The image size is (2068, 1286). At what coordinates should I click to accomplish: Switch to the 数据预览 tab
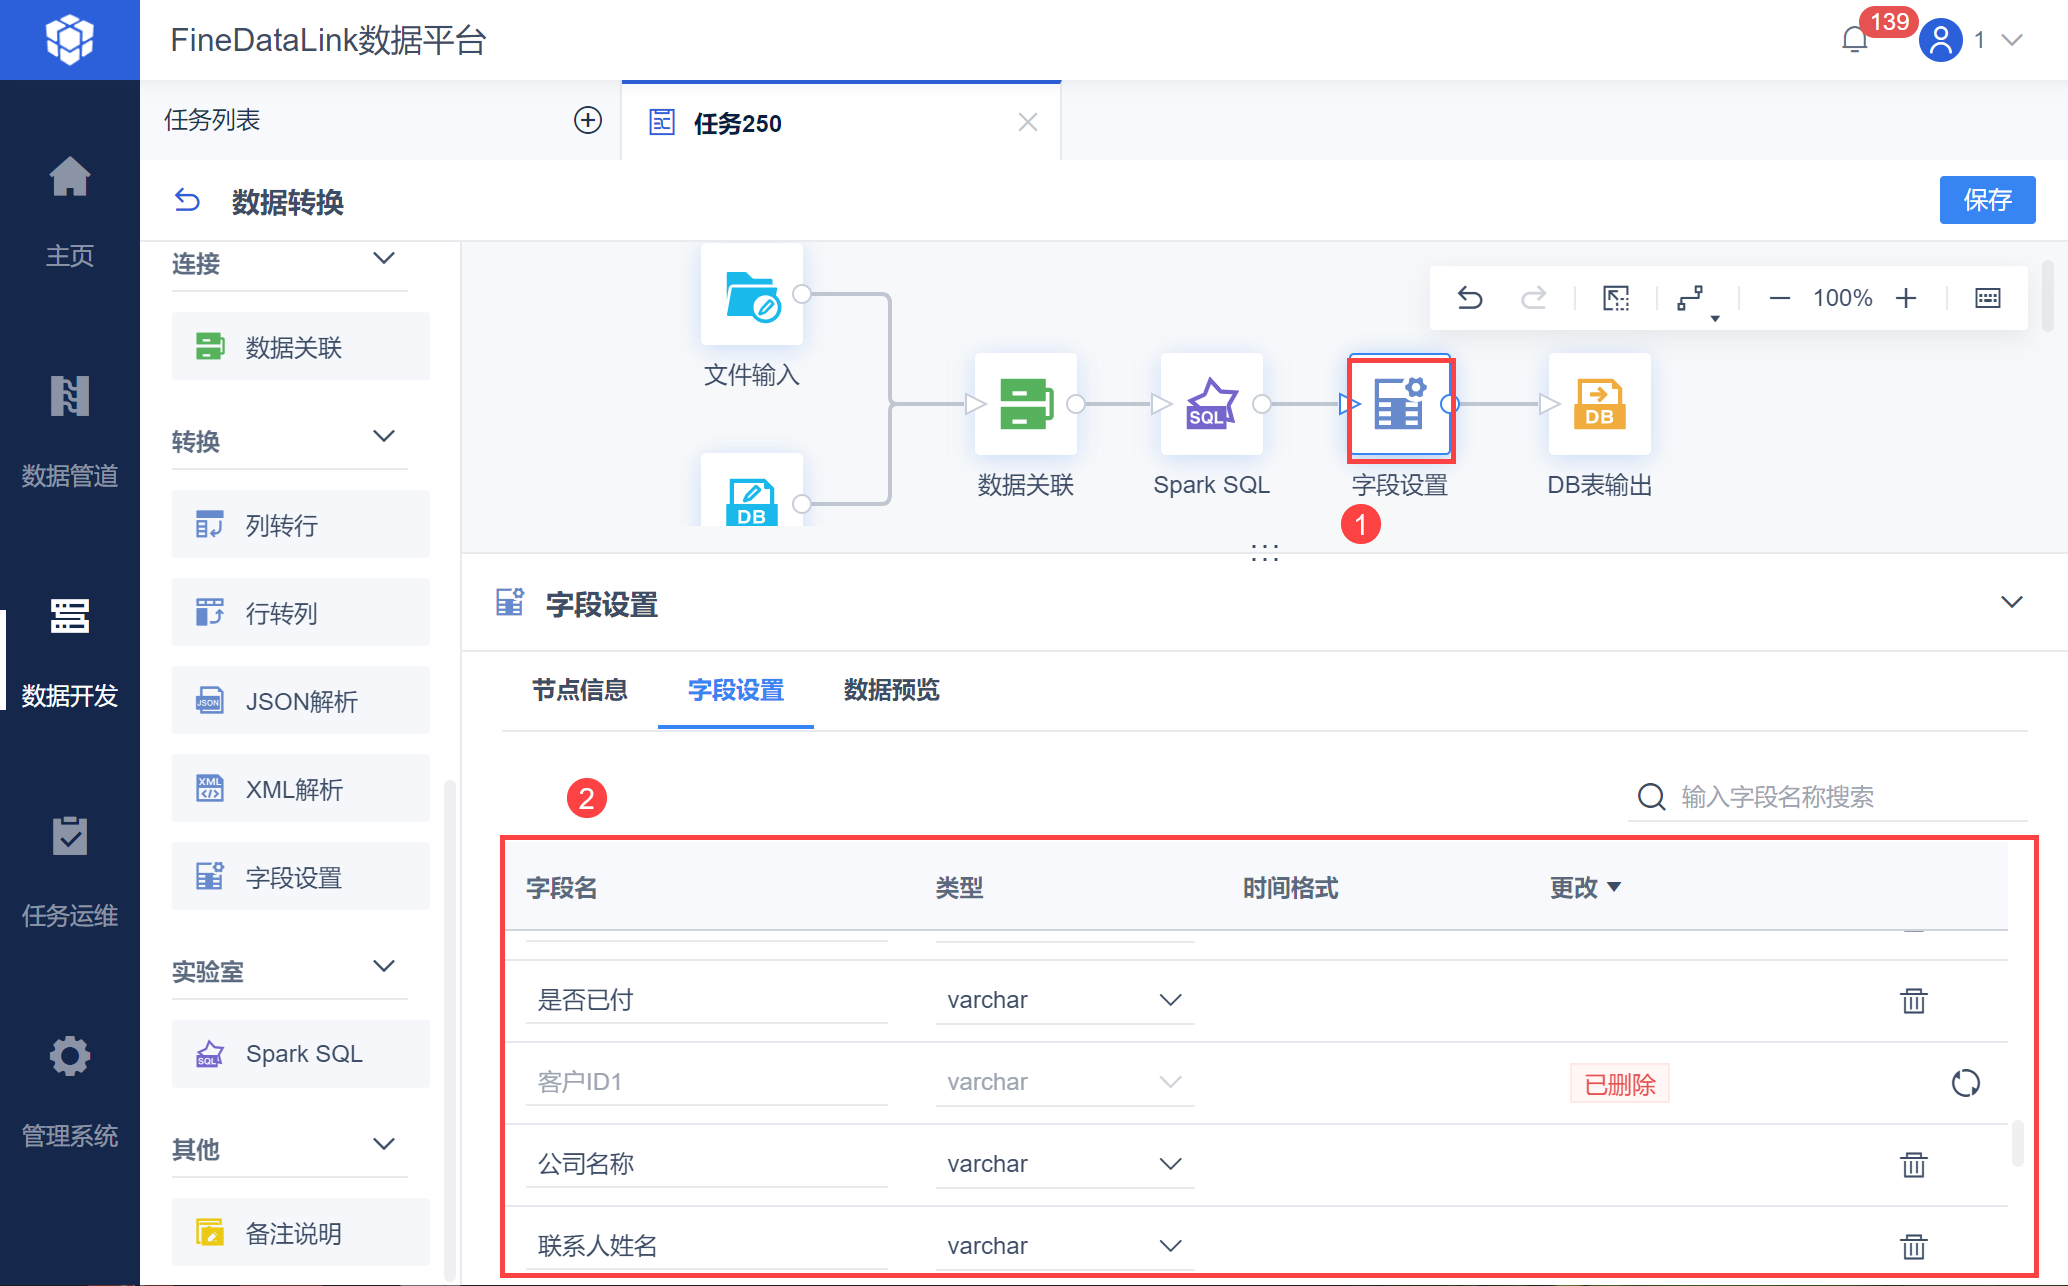coord(891,690)
